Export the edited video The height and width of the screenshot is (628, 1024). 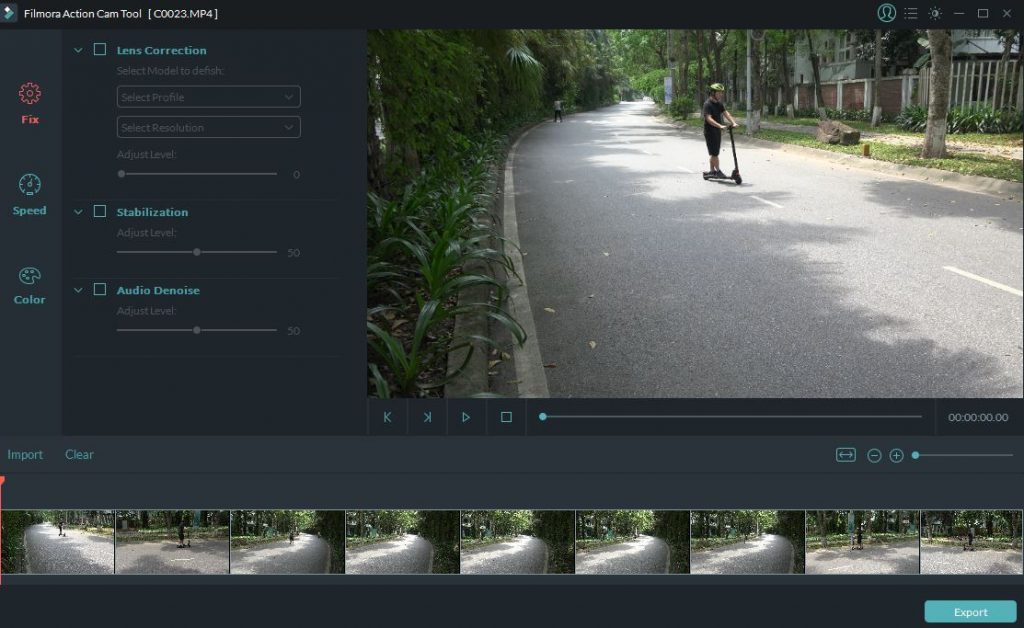pyautogui.click(x=969, y=611)
